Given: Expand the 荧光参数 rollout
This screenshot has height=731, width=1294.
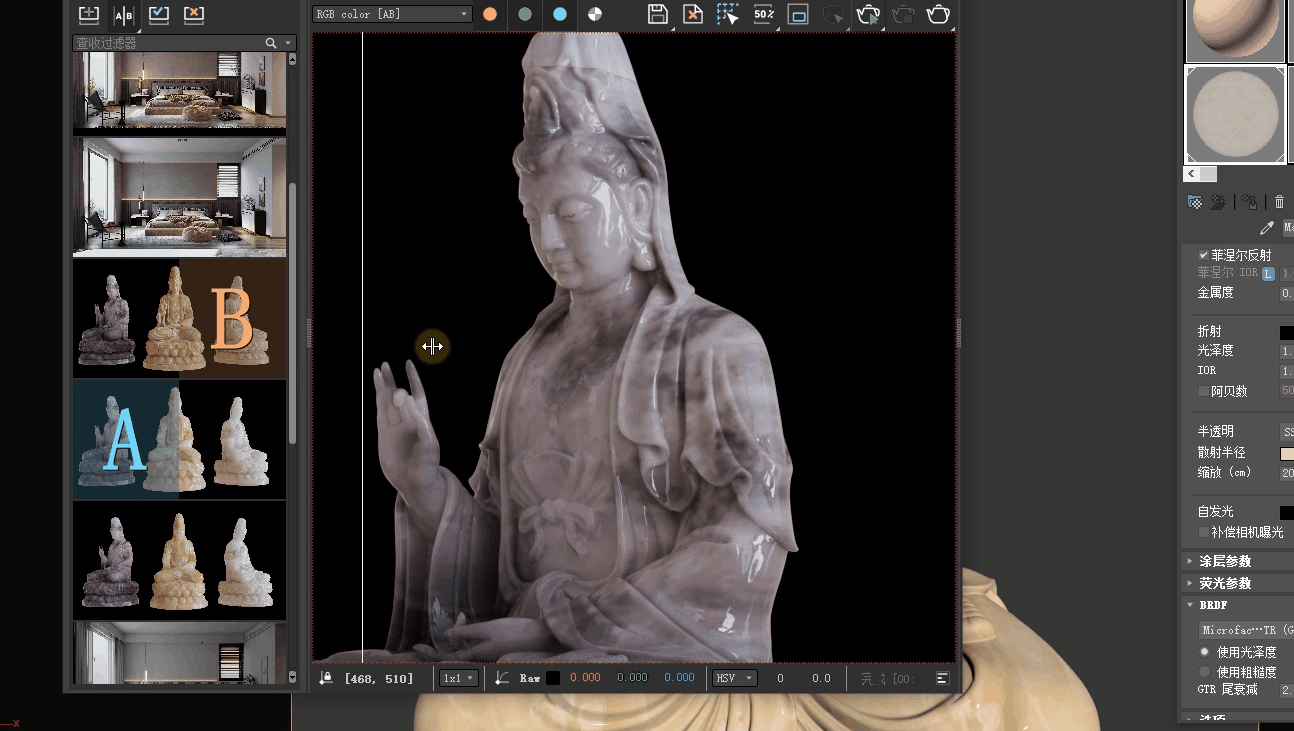Looking at the screenshot, I should pos(1225,583).
